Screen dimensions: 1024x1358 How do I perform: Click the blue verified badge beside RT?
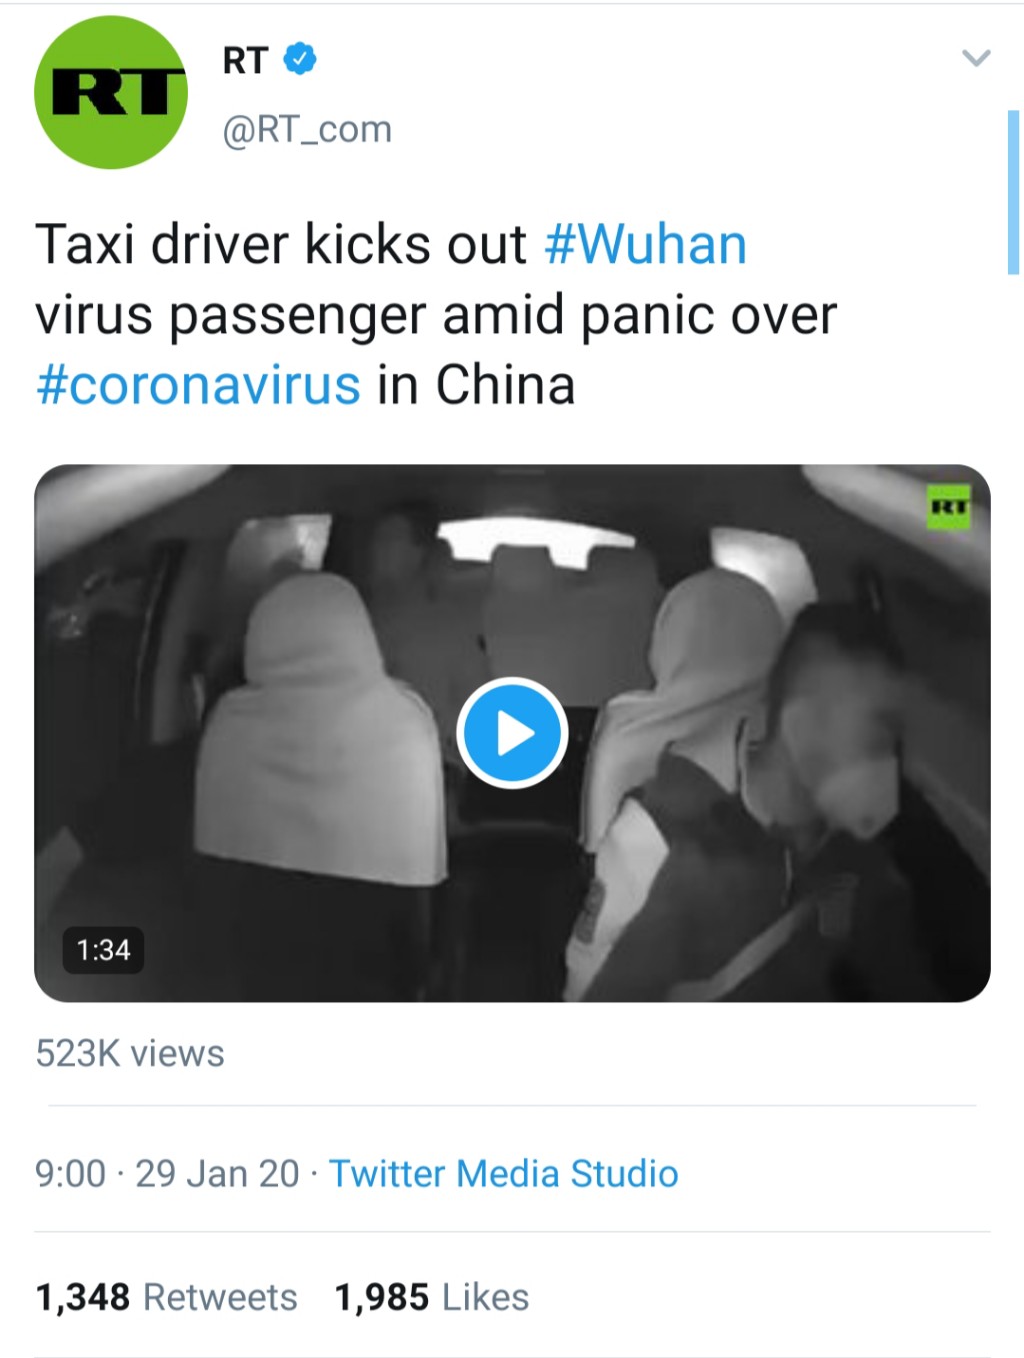(300, 59)
